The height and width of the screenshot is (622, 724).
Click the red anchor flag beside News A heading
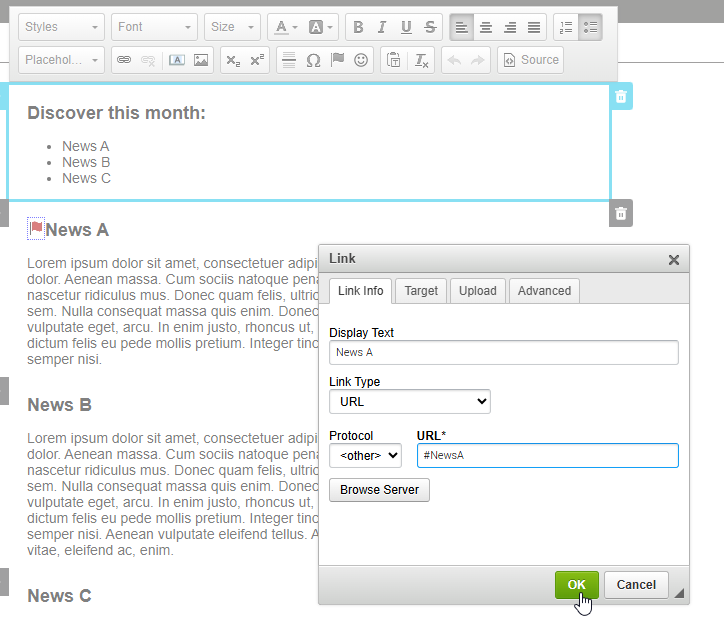pos(36,229)
